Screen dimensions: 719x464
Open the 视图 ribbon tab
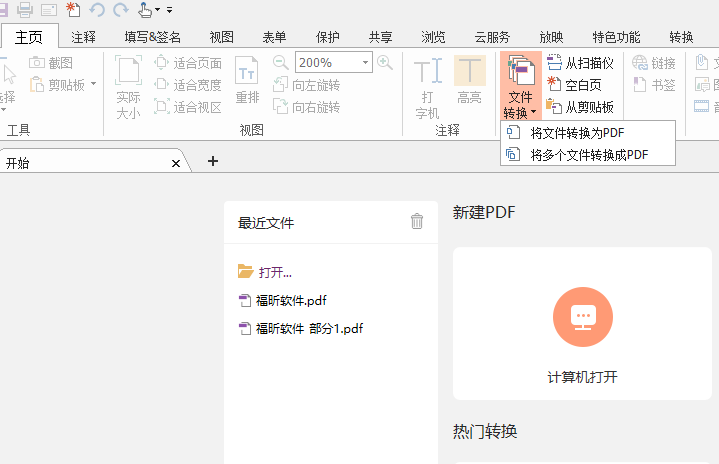[x=222, y=37]
